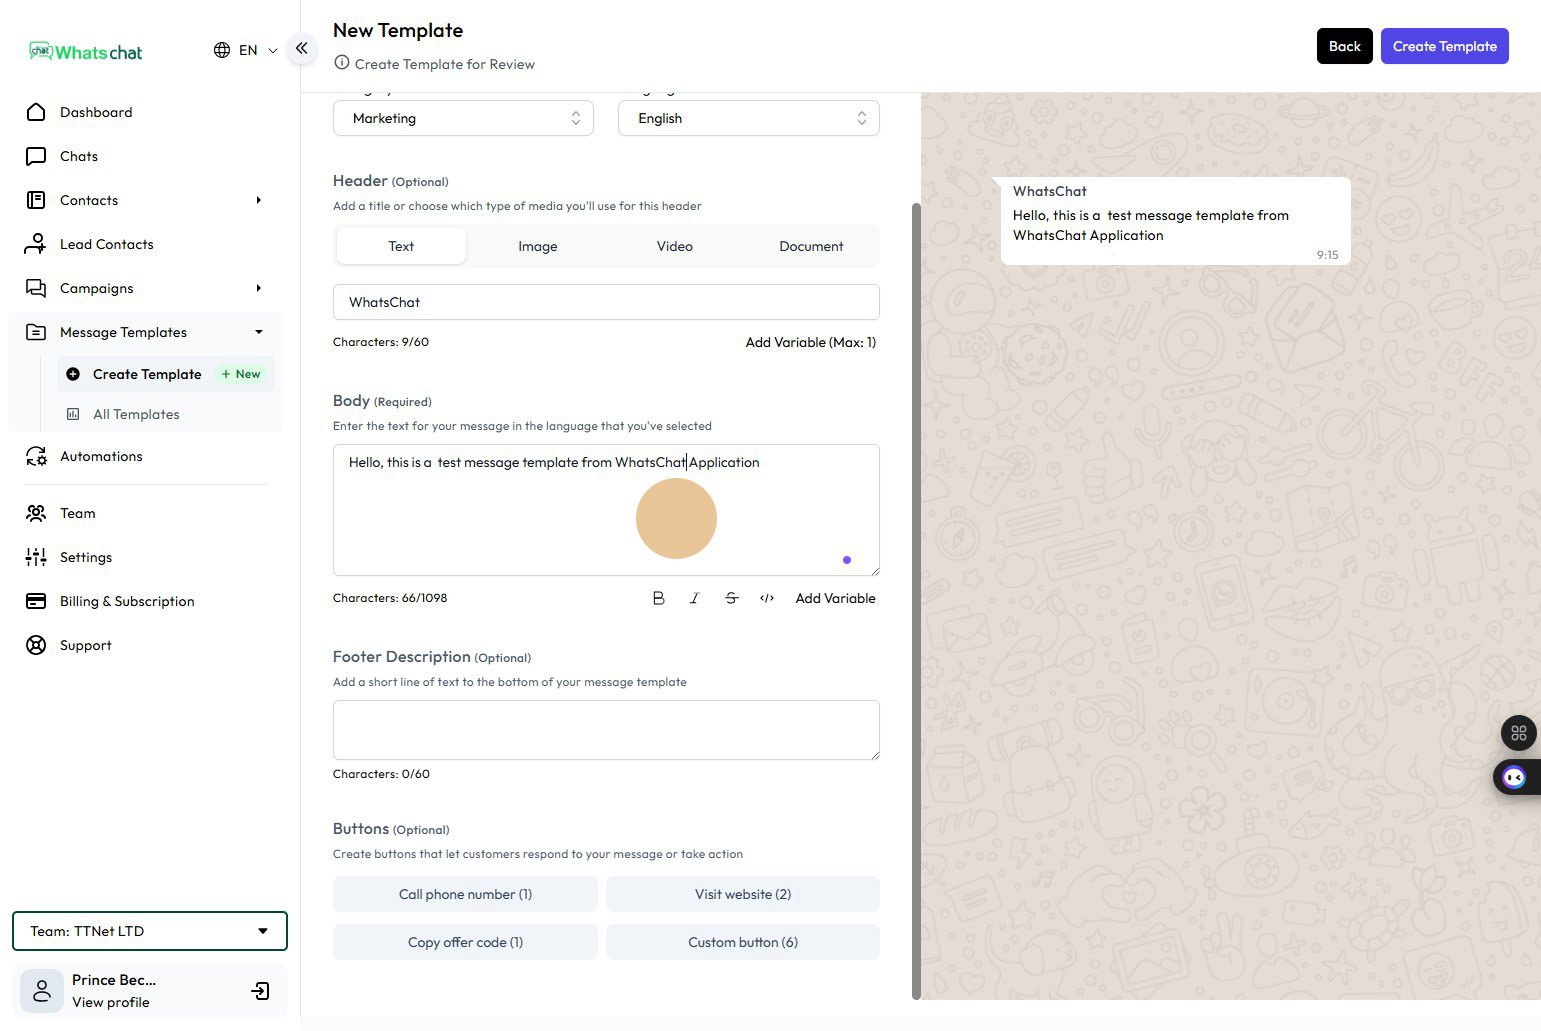1541x1031 pixels.
Task: Click the form's vertical scrollbar
Action: point(916,600)
